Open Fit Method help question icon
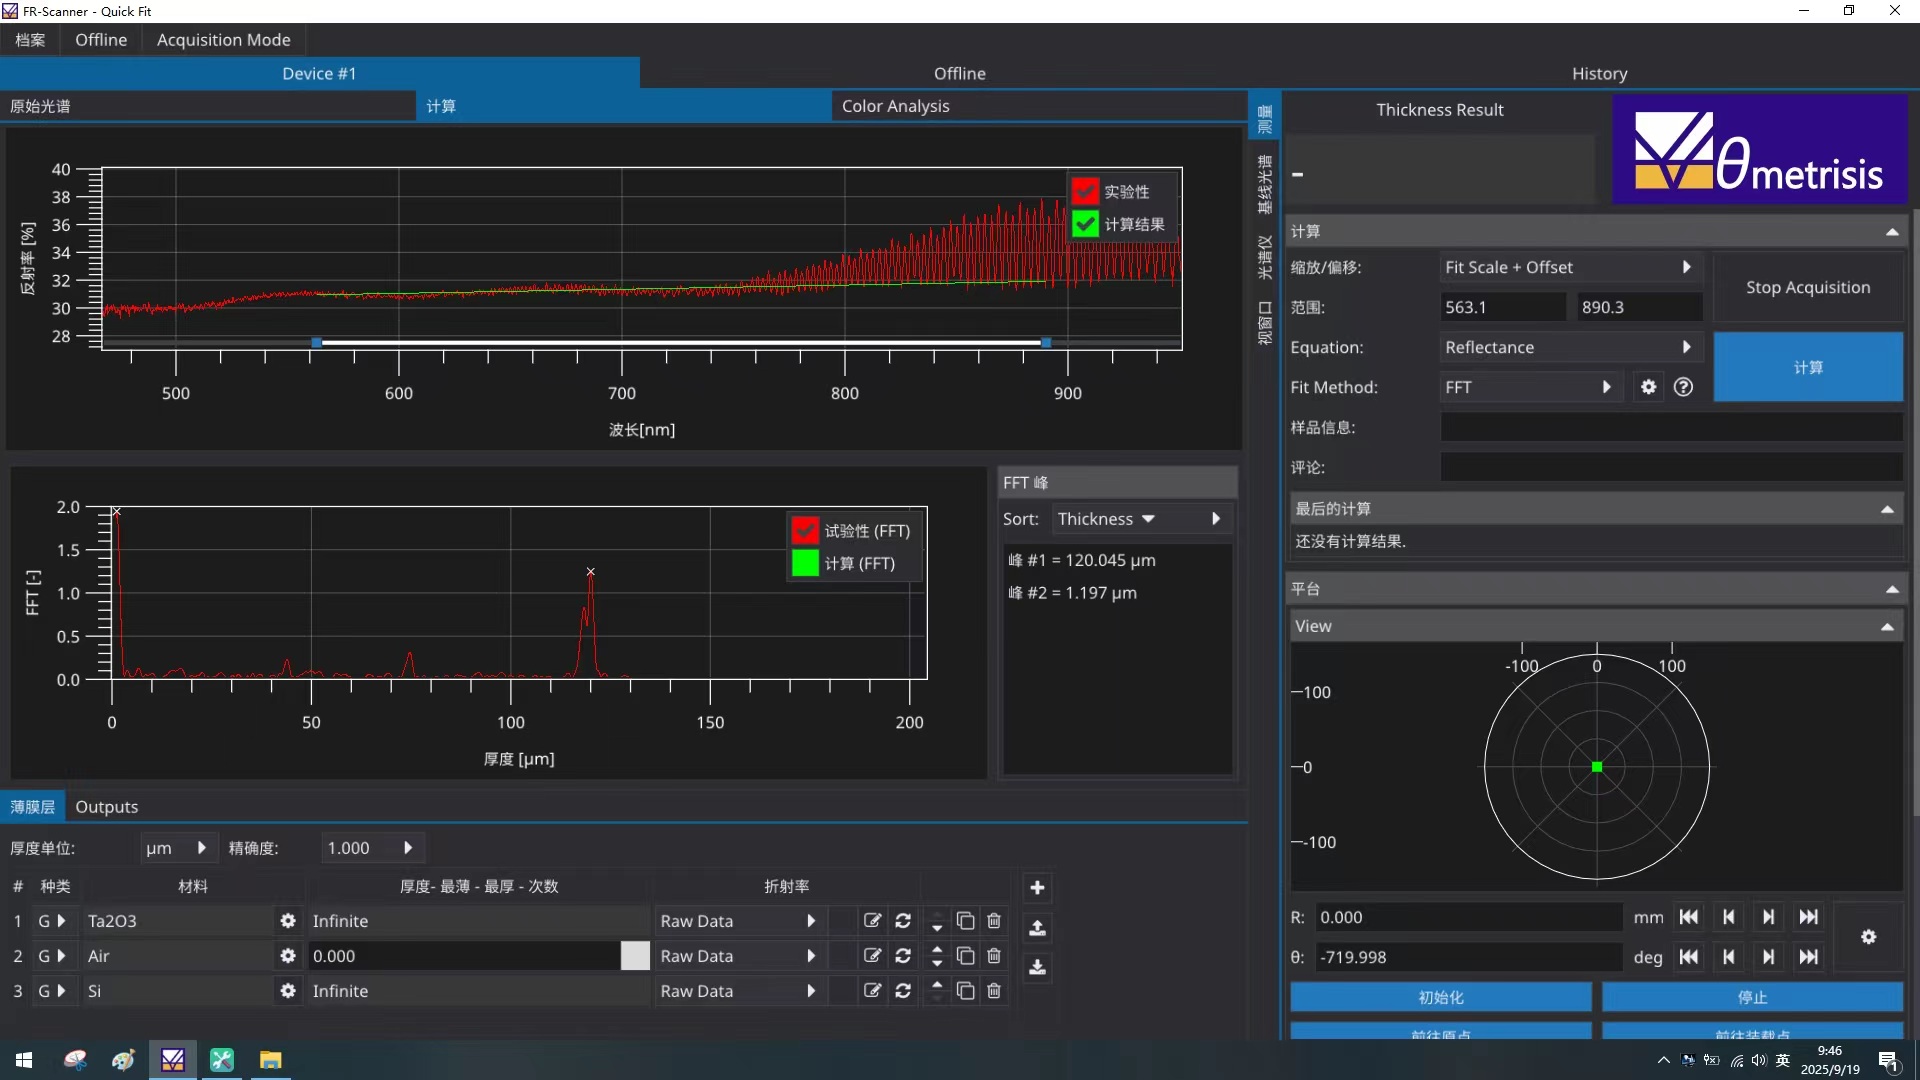Viewport: 1920px width, 1080px height. coord(1683,387)
